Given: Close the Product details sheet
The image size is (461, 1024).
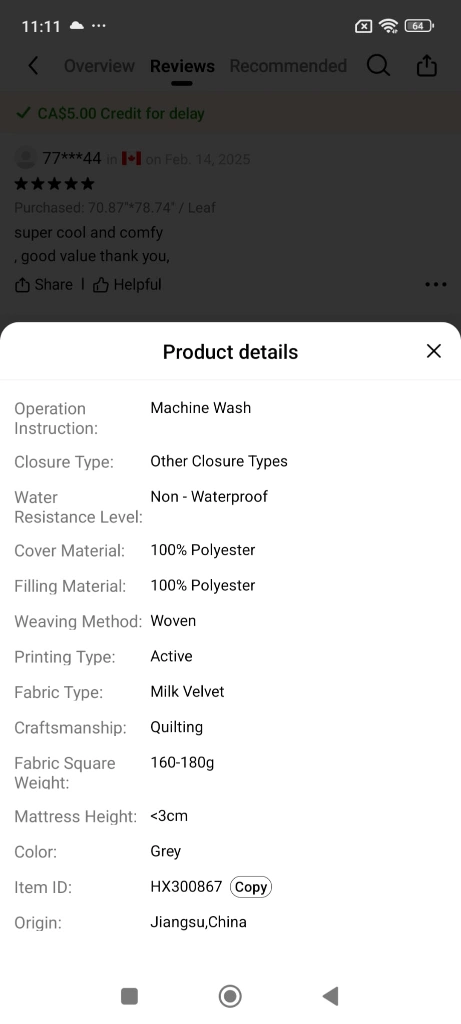Looking at the screenshot, I should coord(434,351).
